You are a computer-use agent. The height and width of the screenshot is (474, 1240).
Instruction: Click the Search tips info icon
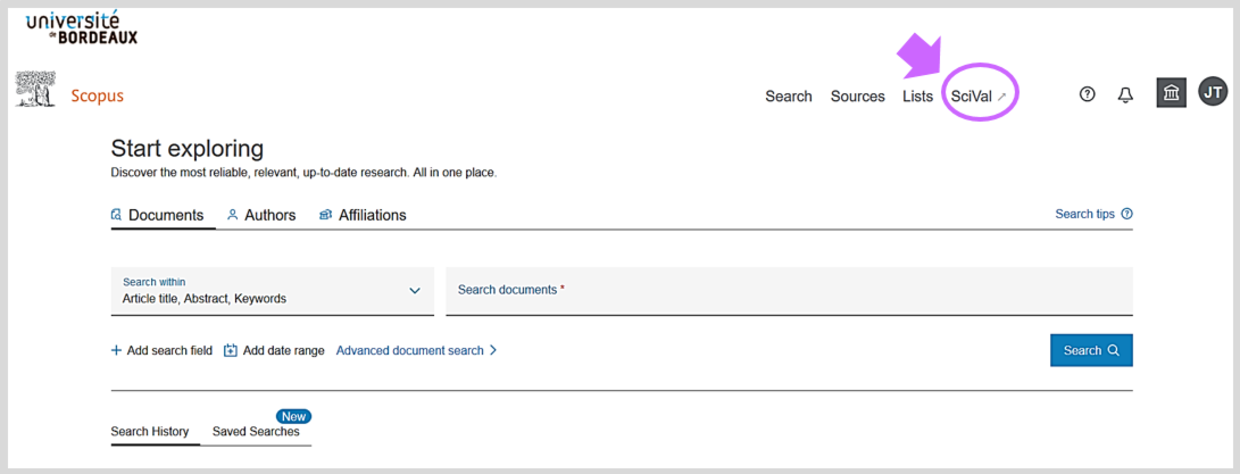1127,214
